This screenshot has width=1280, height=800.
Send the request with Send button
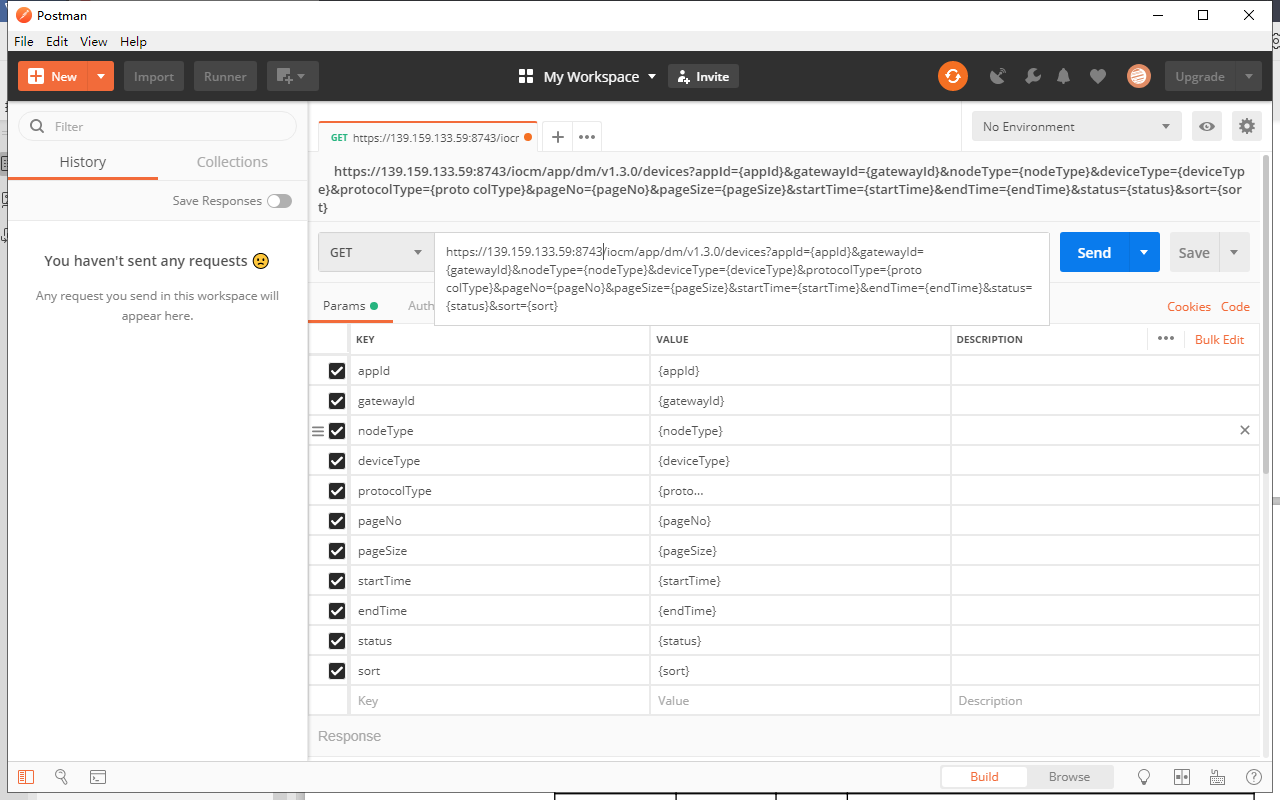1094,252
